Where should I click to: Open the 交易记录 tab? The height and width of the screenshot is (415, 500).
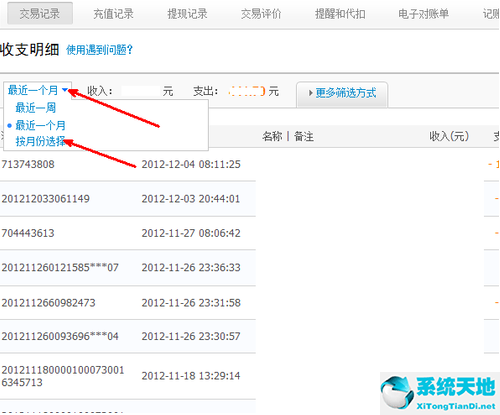tap(40, 14)
